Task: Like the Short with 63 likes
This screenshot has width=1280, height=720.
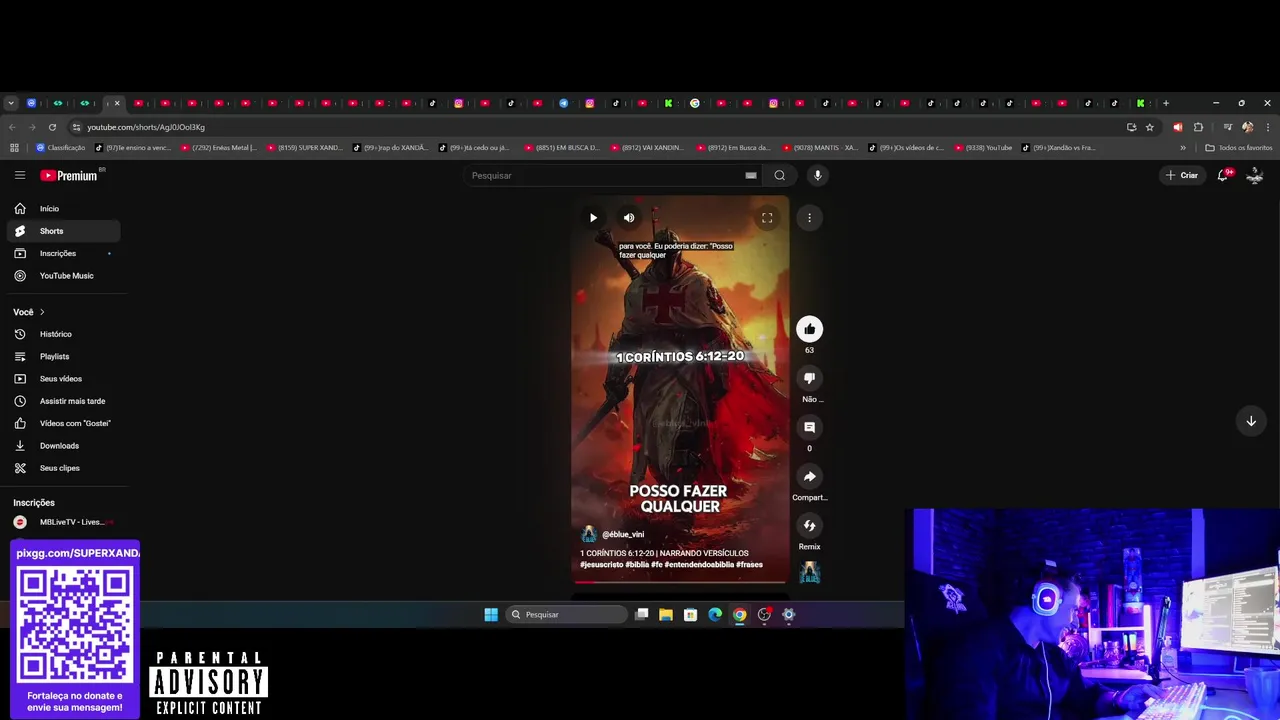Action: [x=809, y=329]
